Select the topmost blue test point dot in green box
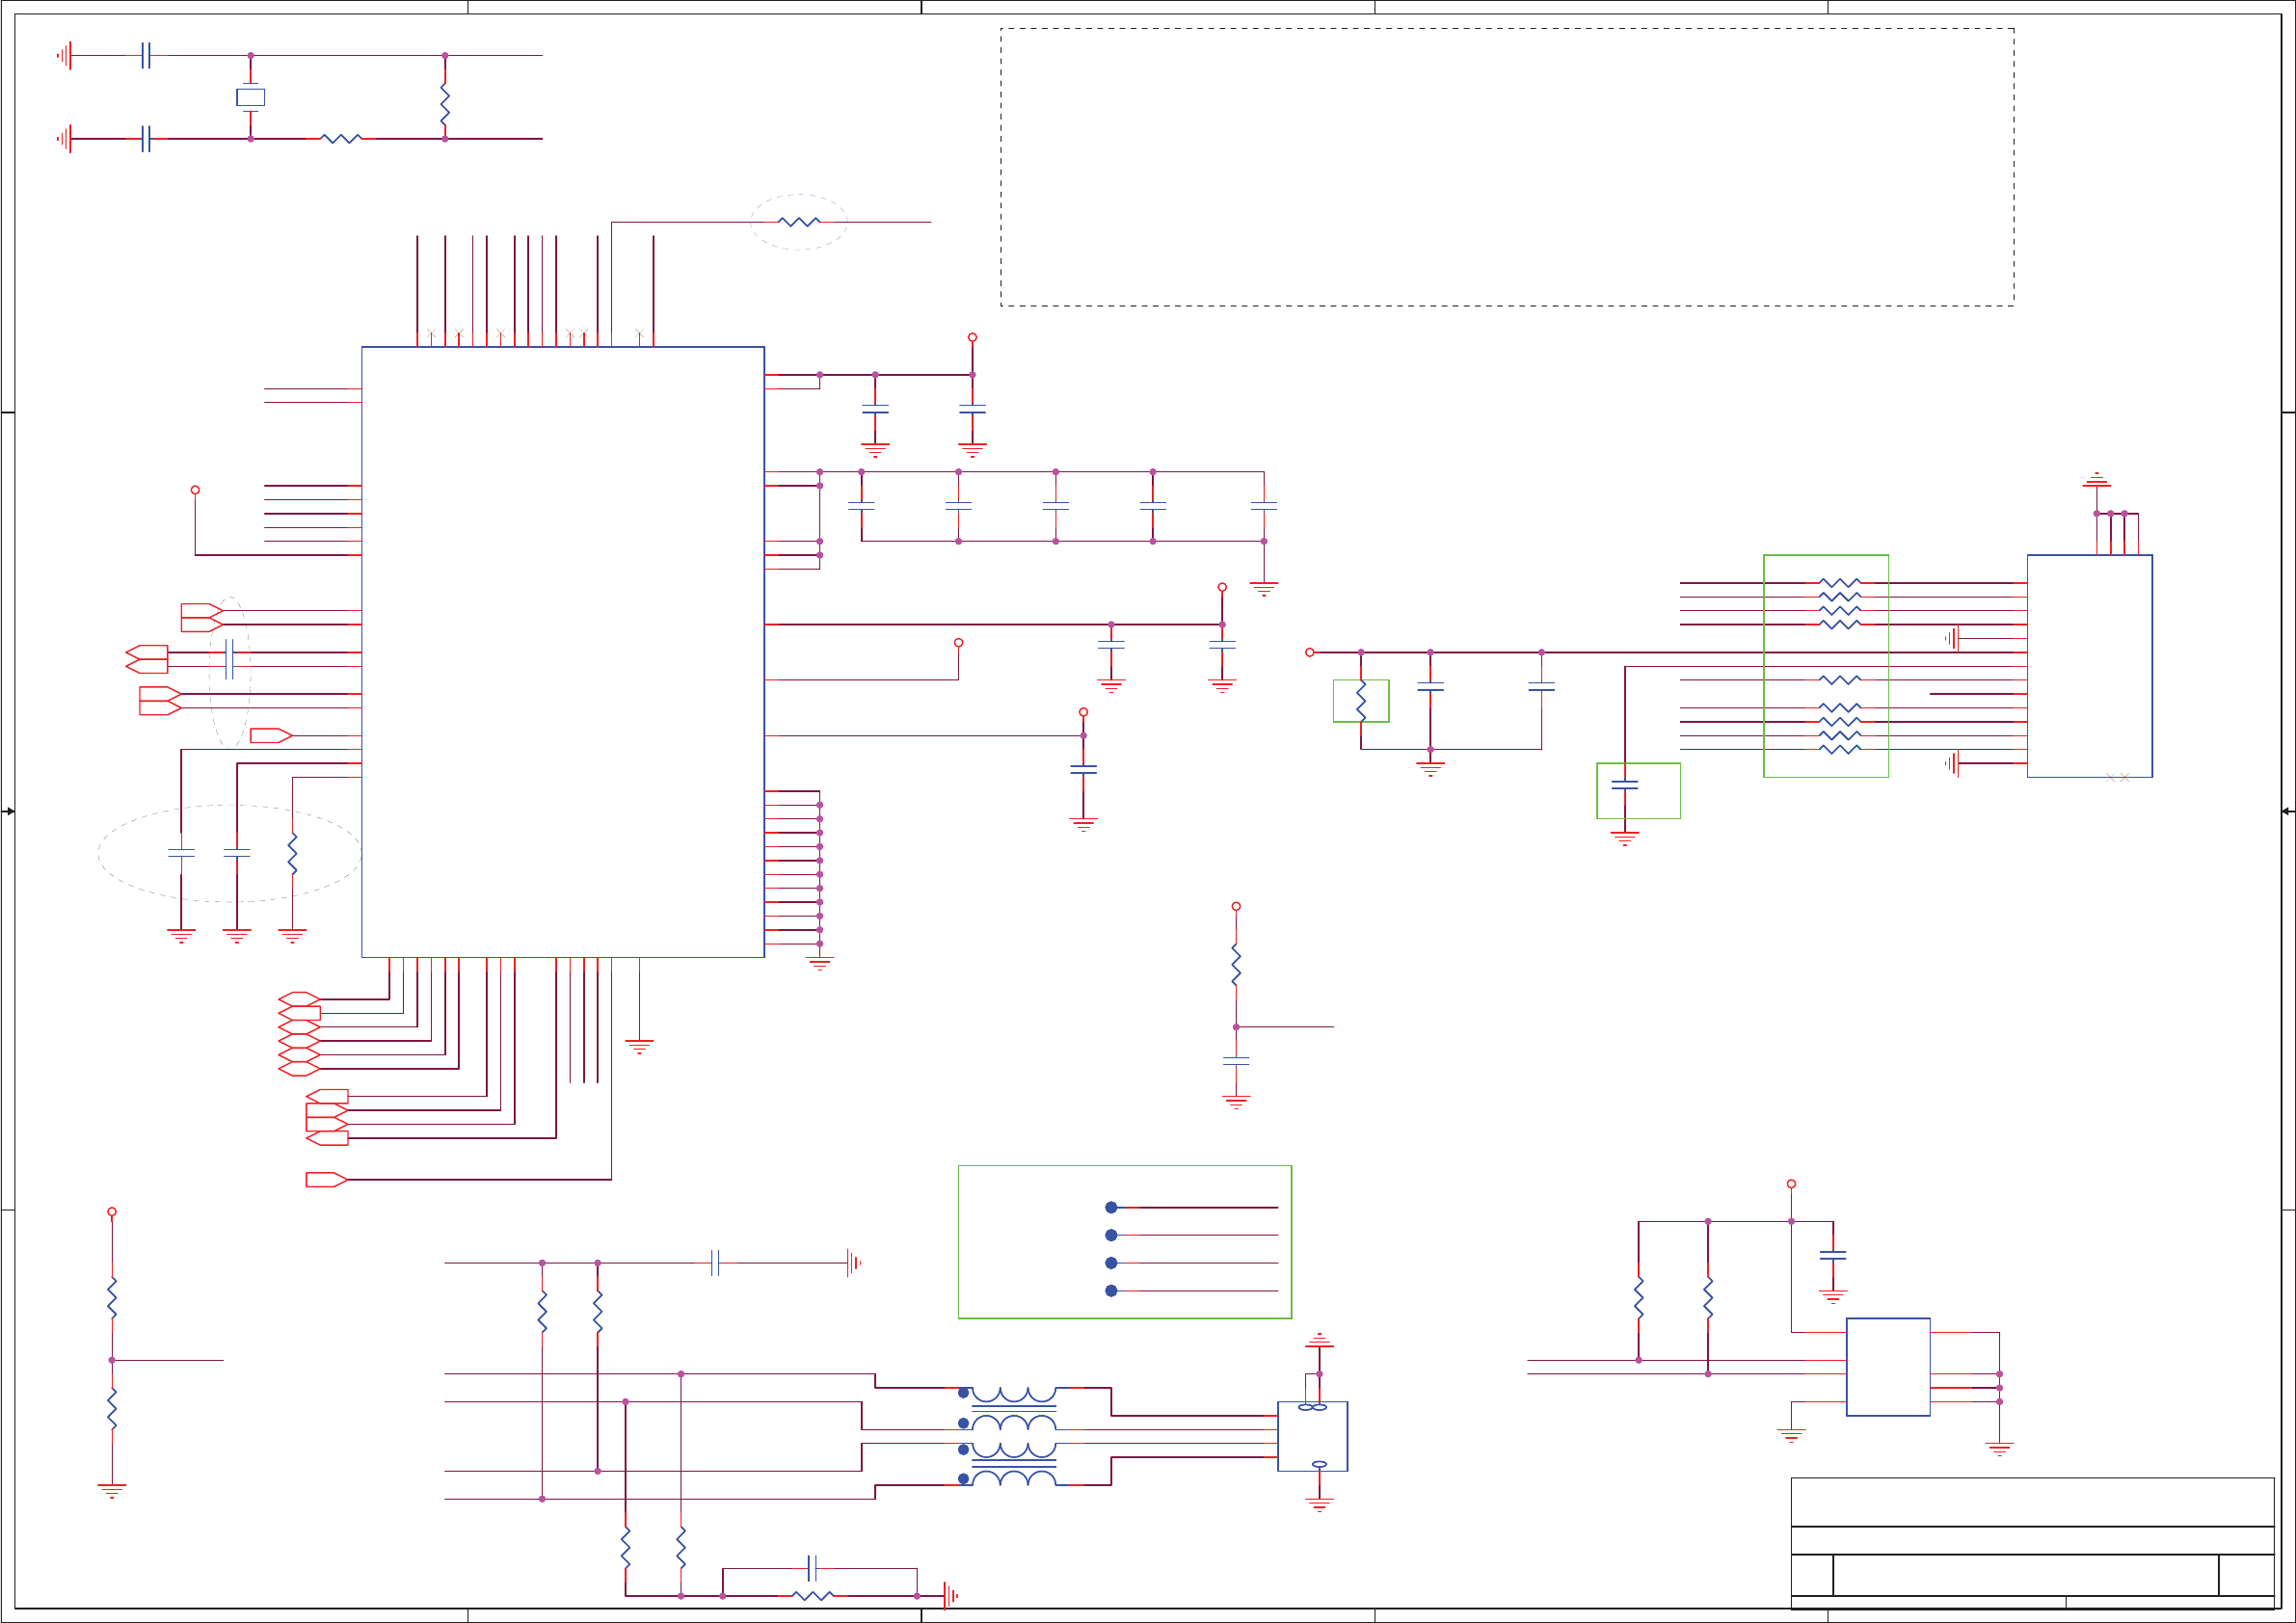The image size is (2296, 1623). pyautogui.click(x=1111, y=1207)
